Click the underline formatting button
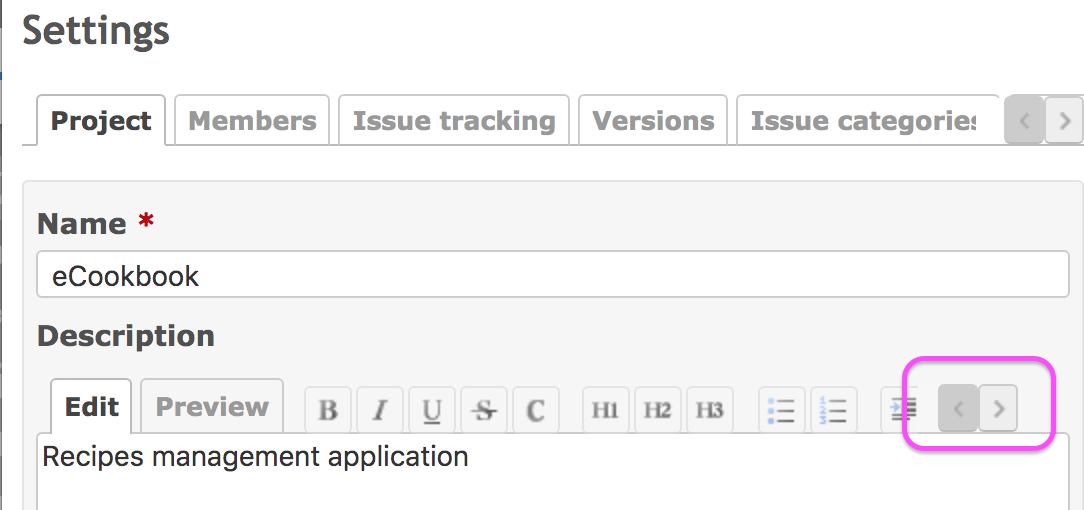Image resolution: width=1084 pixels, height=510 pixels. 432,410
